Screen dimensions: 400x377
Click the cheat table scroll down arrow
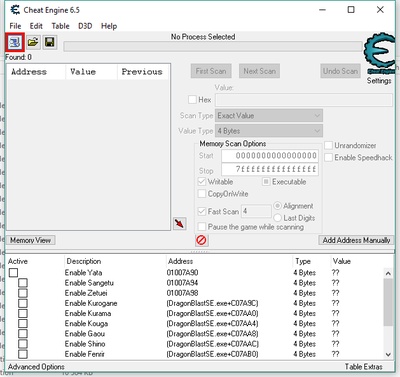[x=388, y=354]
